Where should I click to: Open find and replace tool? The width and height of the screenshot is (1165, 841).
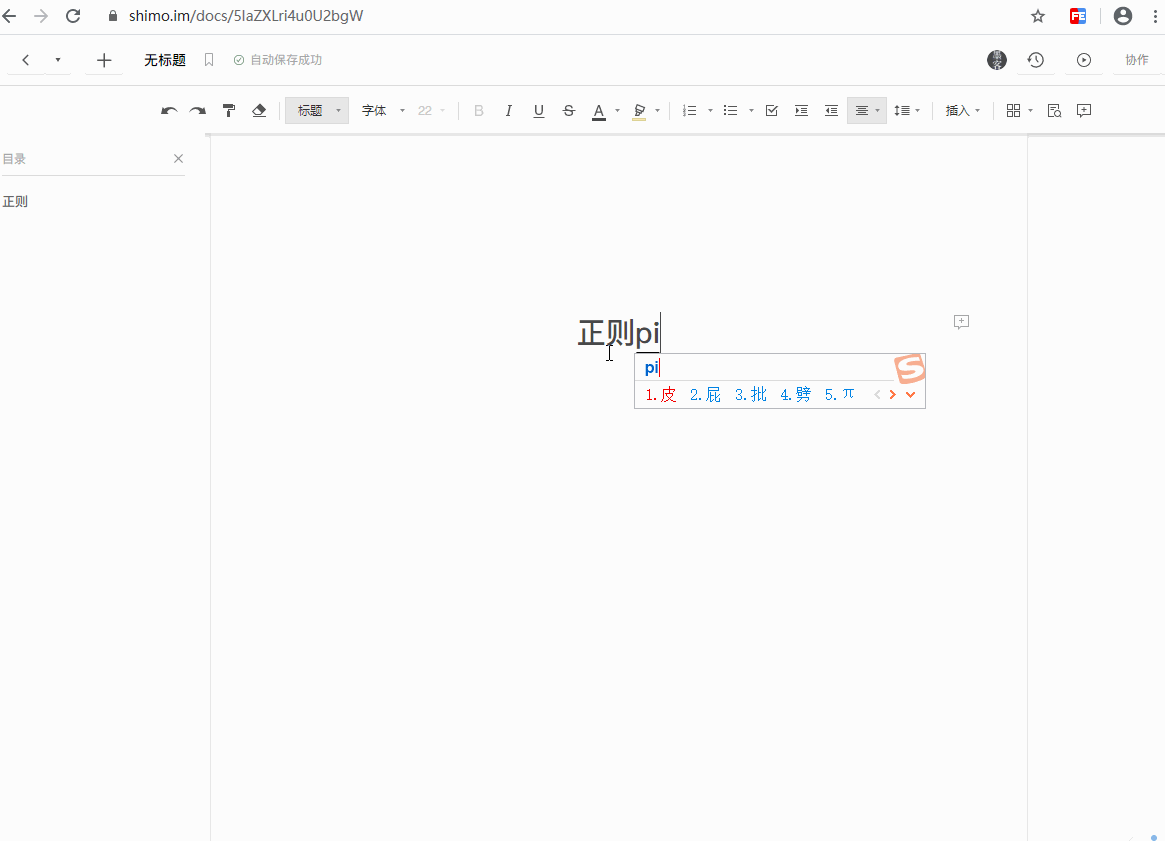coord(1054,111)
